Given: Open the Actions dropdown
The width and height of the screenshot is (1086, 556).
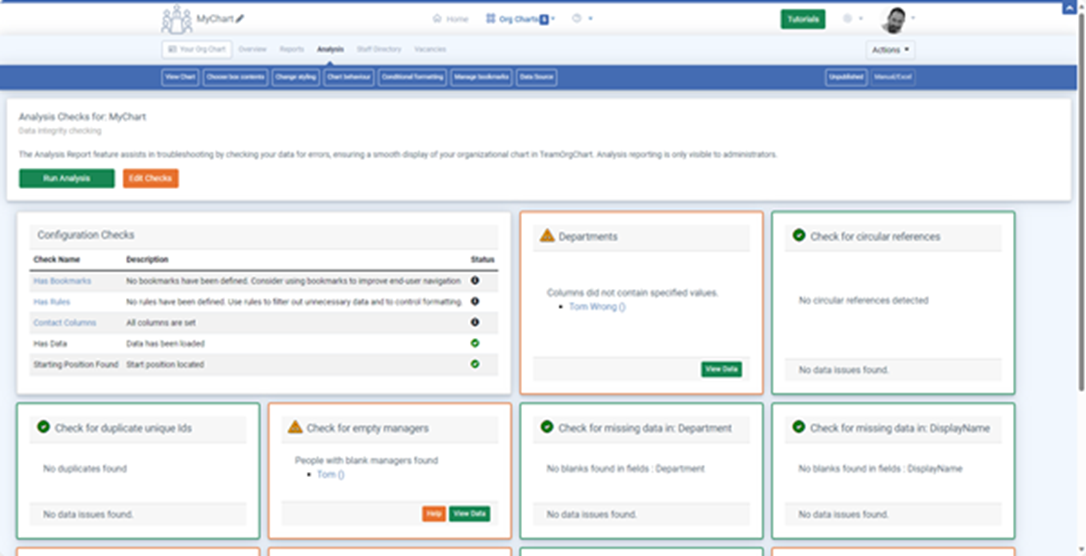Looking at the screenshot, I should tap(890, 49).
